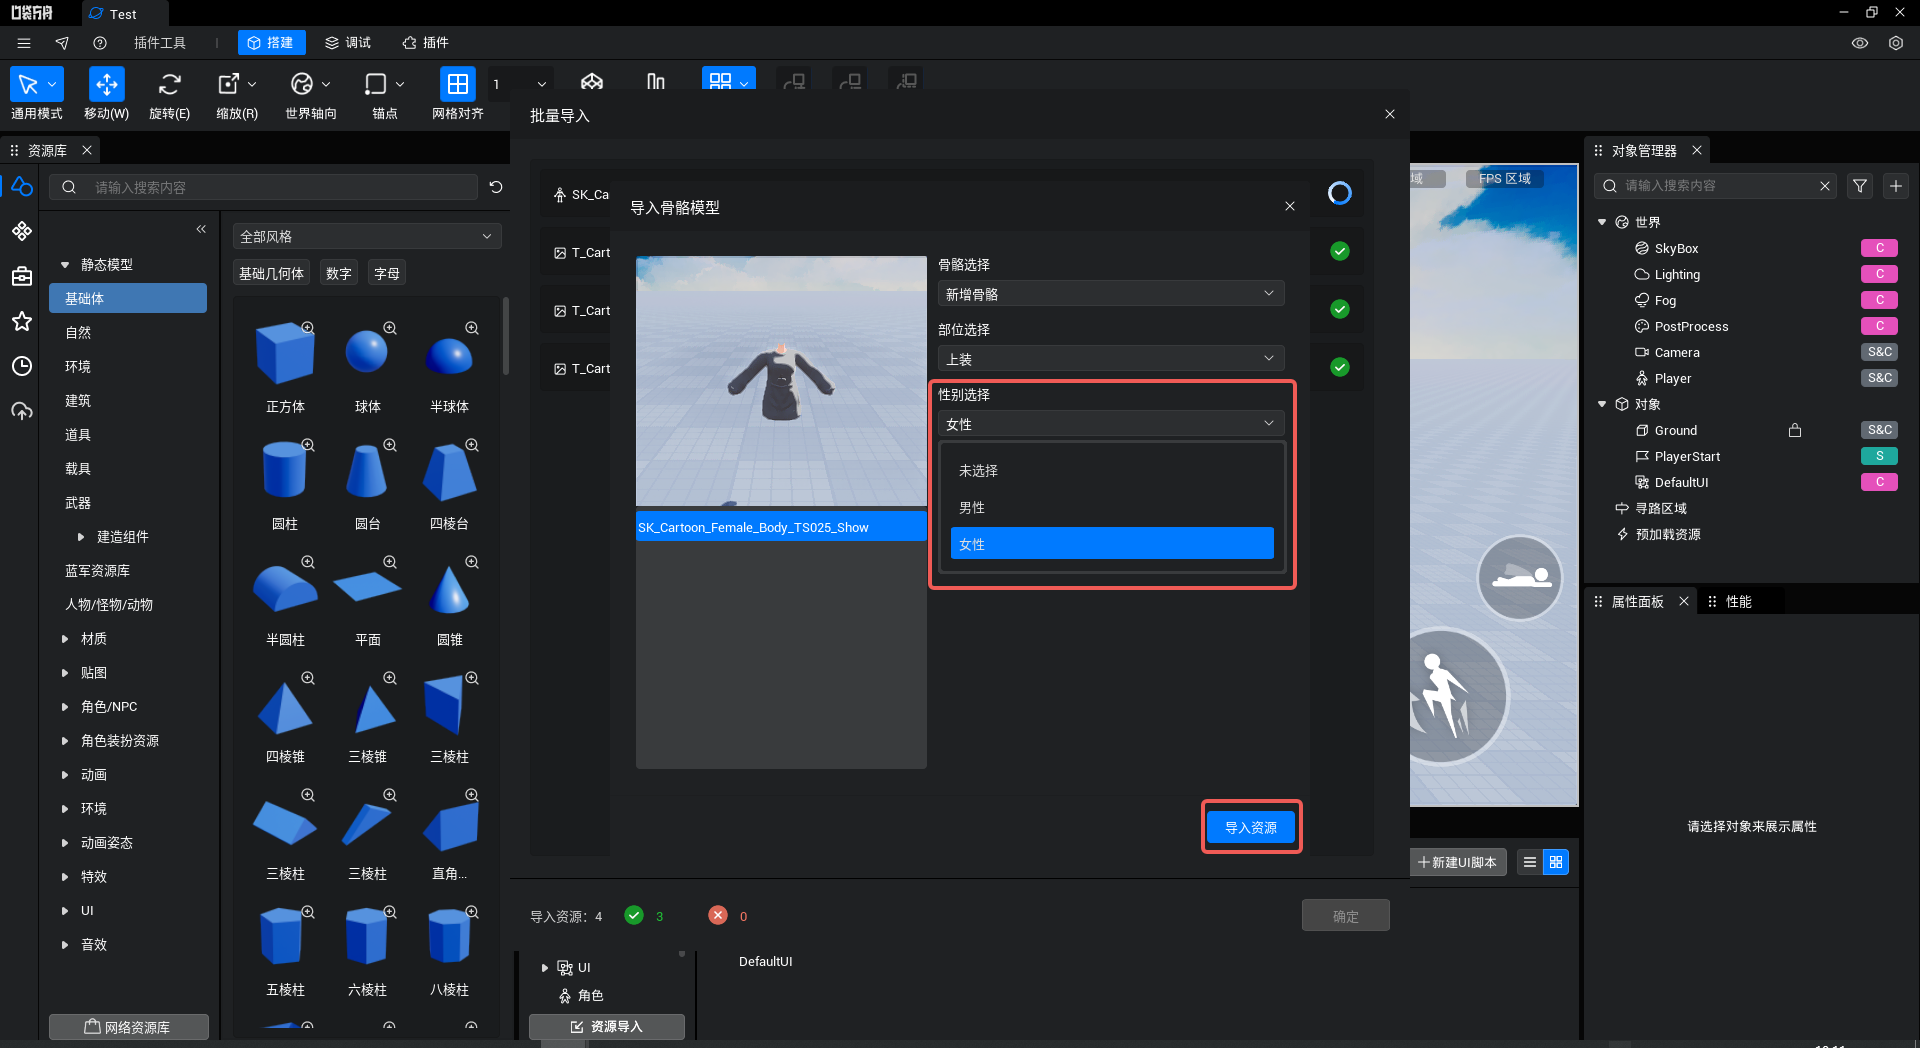Viewport: 1920px width, 1048px height.
Task: Select the 圆锥 cone thumbnail
Action: point(449,588)
